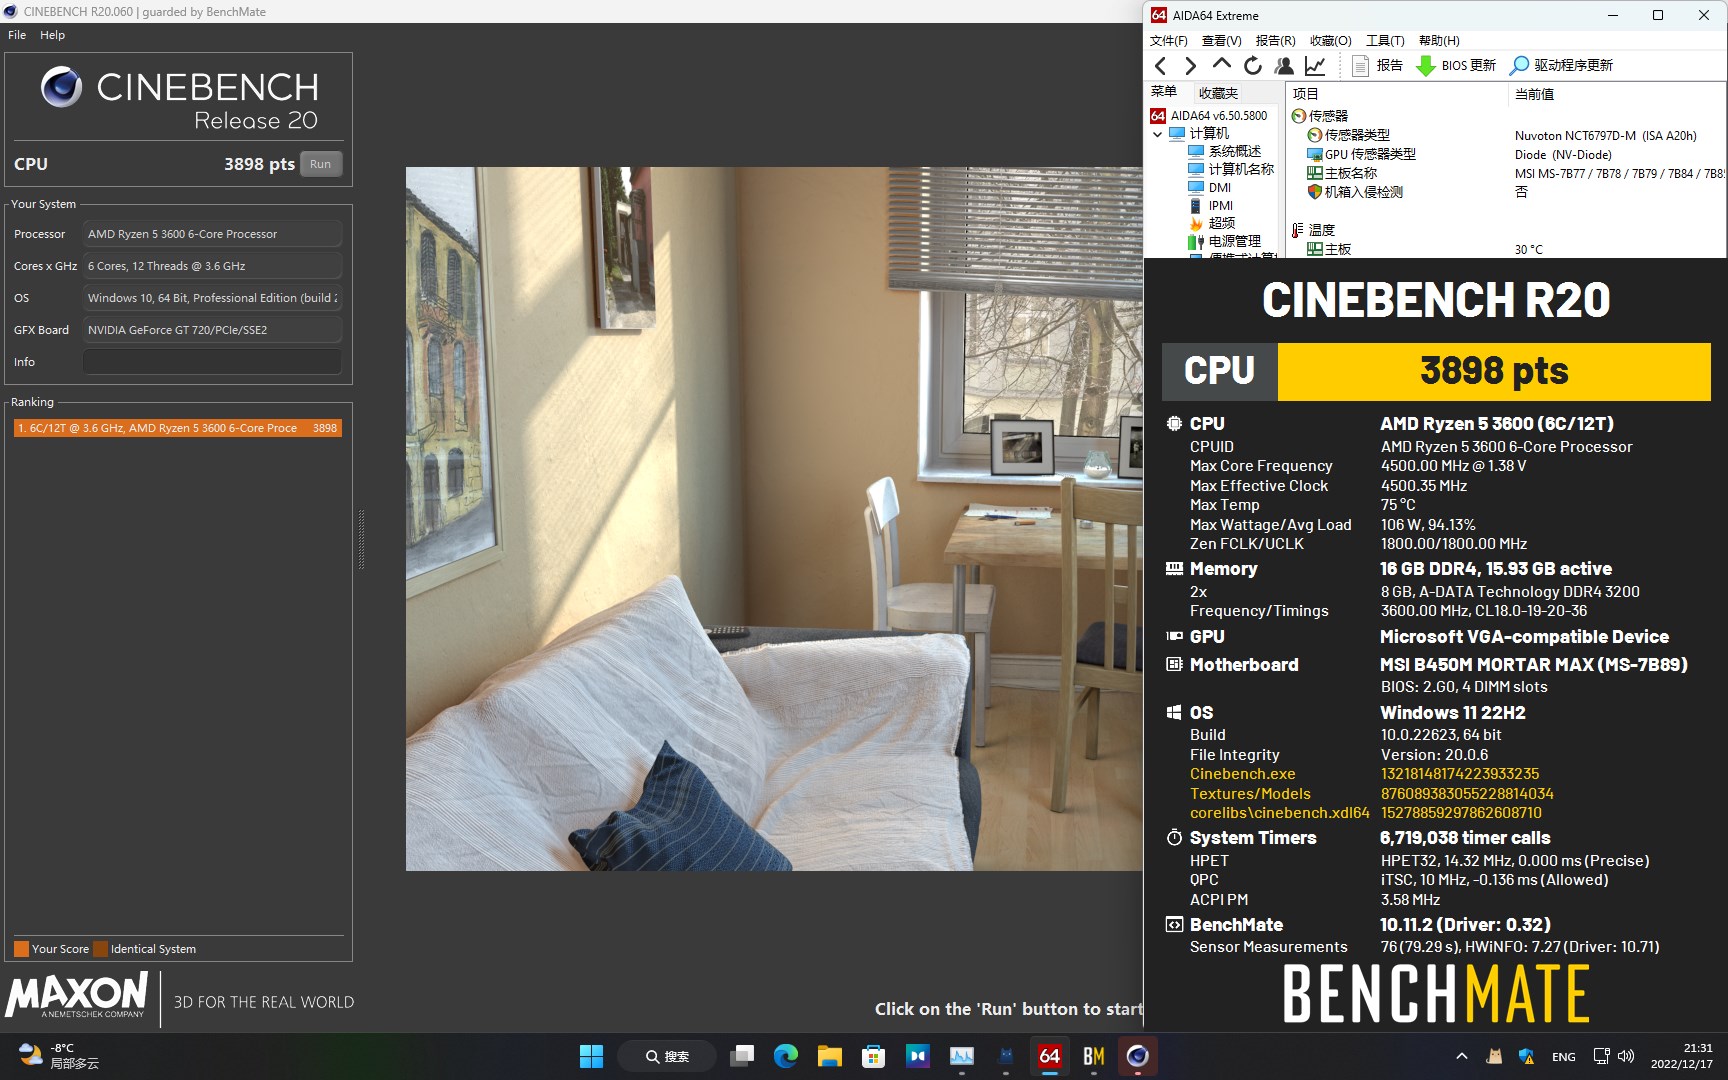Click the cat icon in system tray

point(1495,1056)
